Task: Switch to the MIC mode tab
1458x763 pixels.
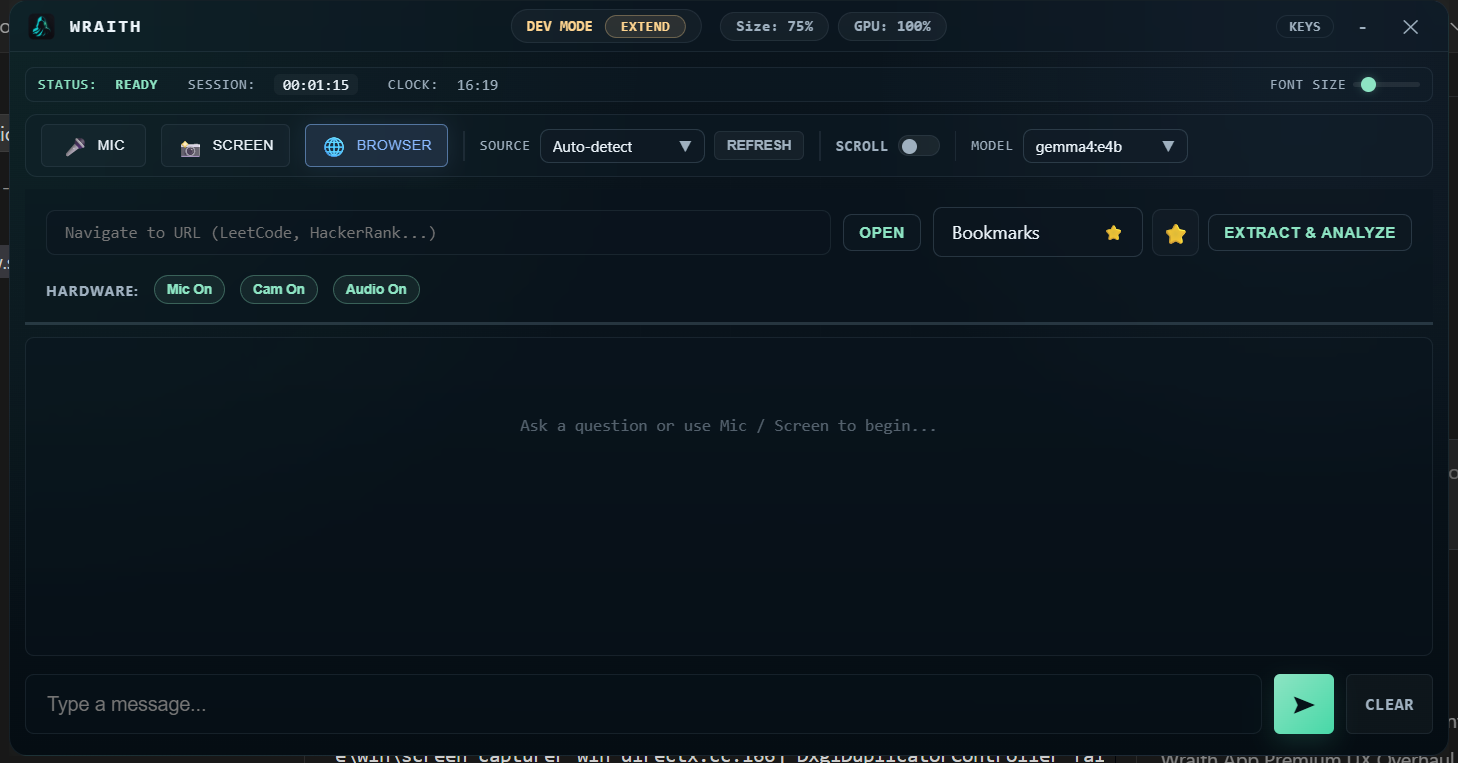Action: (x=93, y=145)
